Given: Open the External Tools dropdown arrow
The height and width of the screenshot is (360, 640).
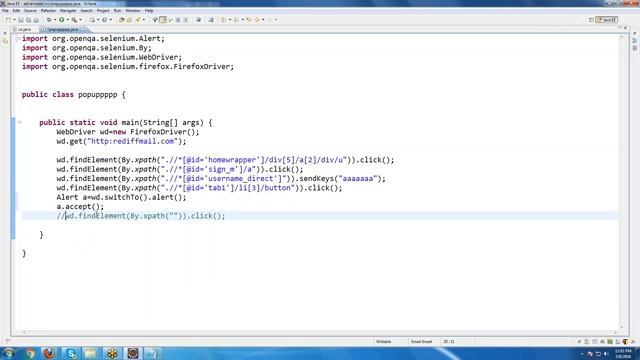Looking at the screenshot, I should (80, 20).
